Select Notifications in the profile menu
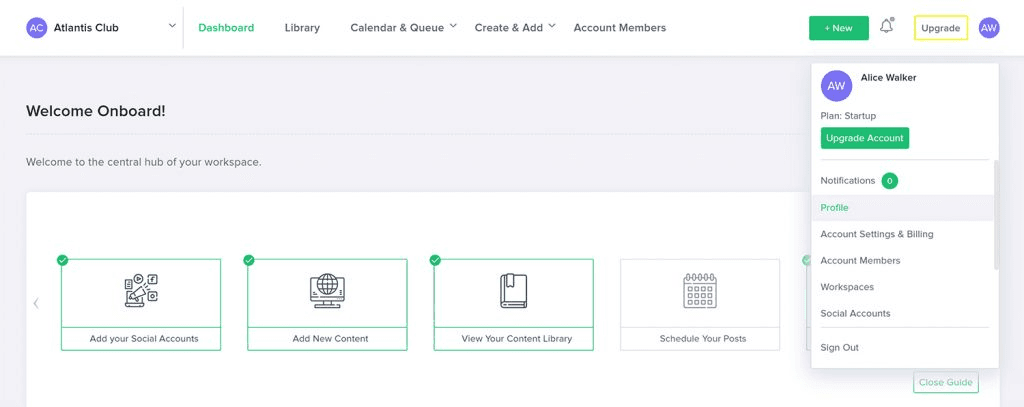1024x407 pixels. tap(848, 180)
